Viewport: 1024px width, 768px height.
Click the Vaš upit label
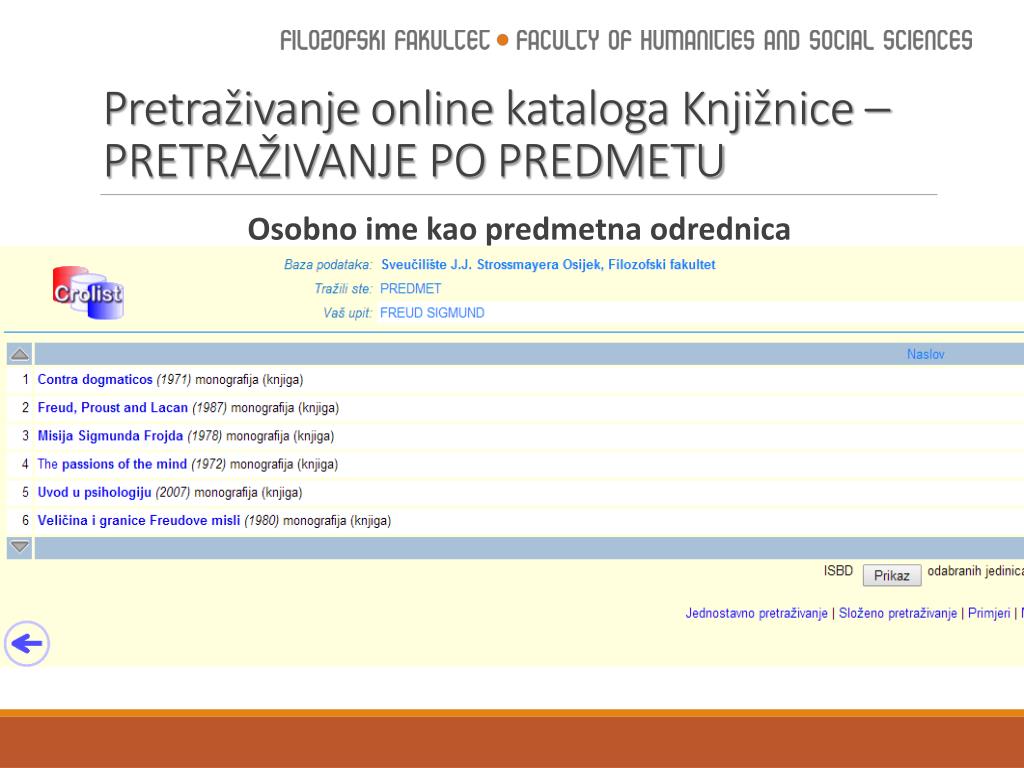[347, 313]
